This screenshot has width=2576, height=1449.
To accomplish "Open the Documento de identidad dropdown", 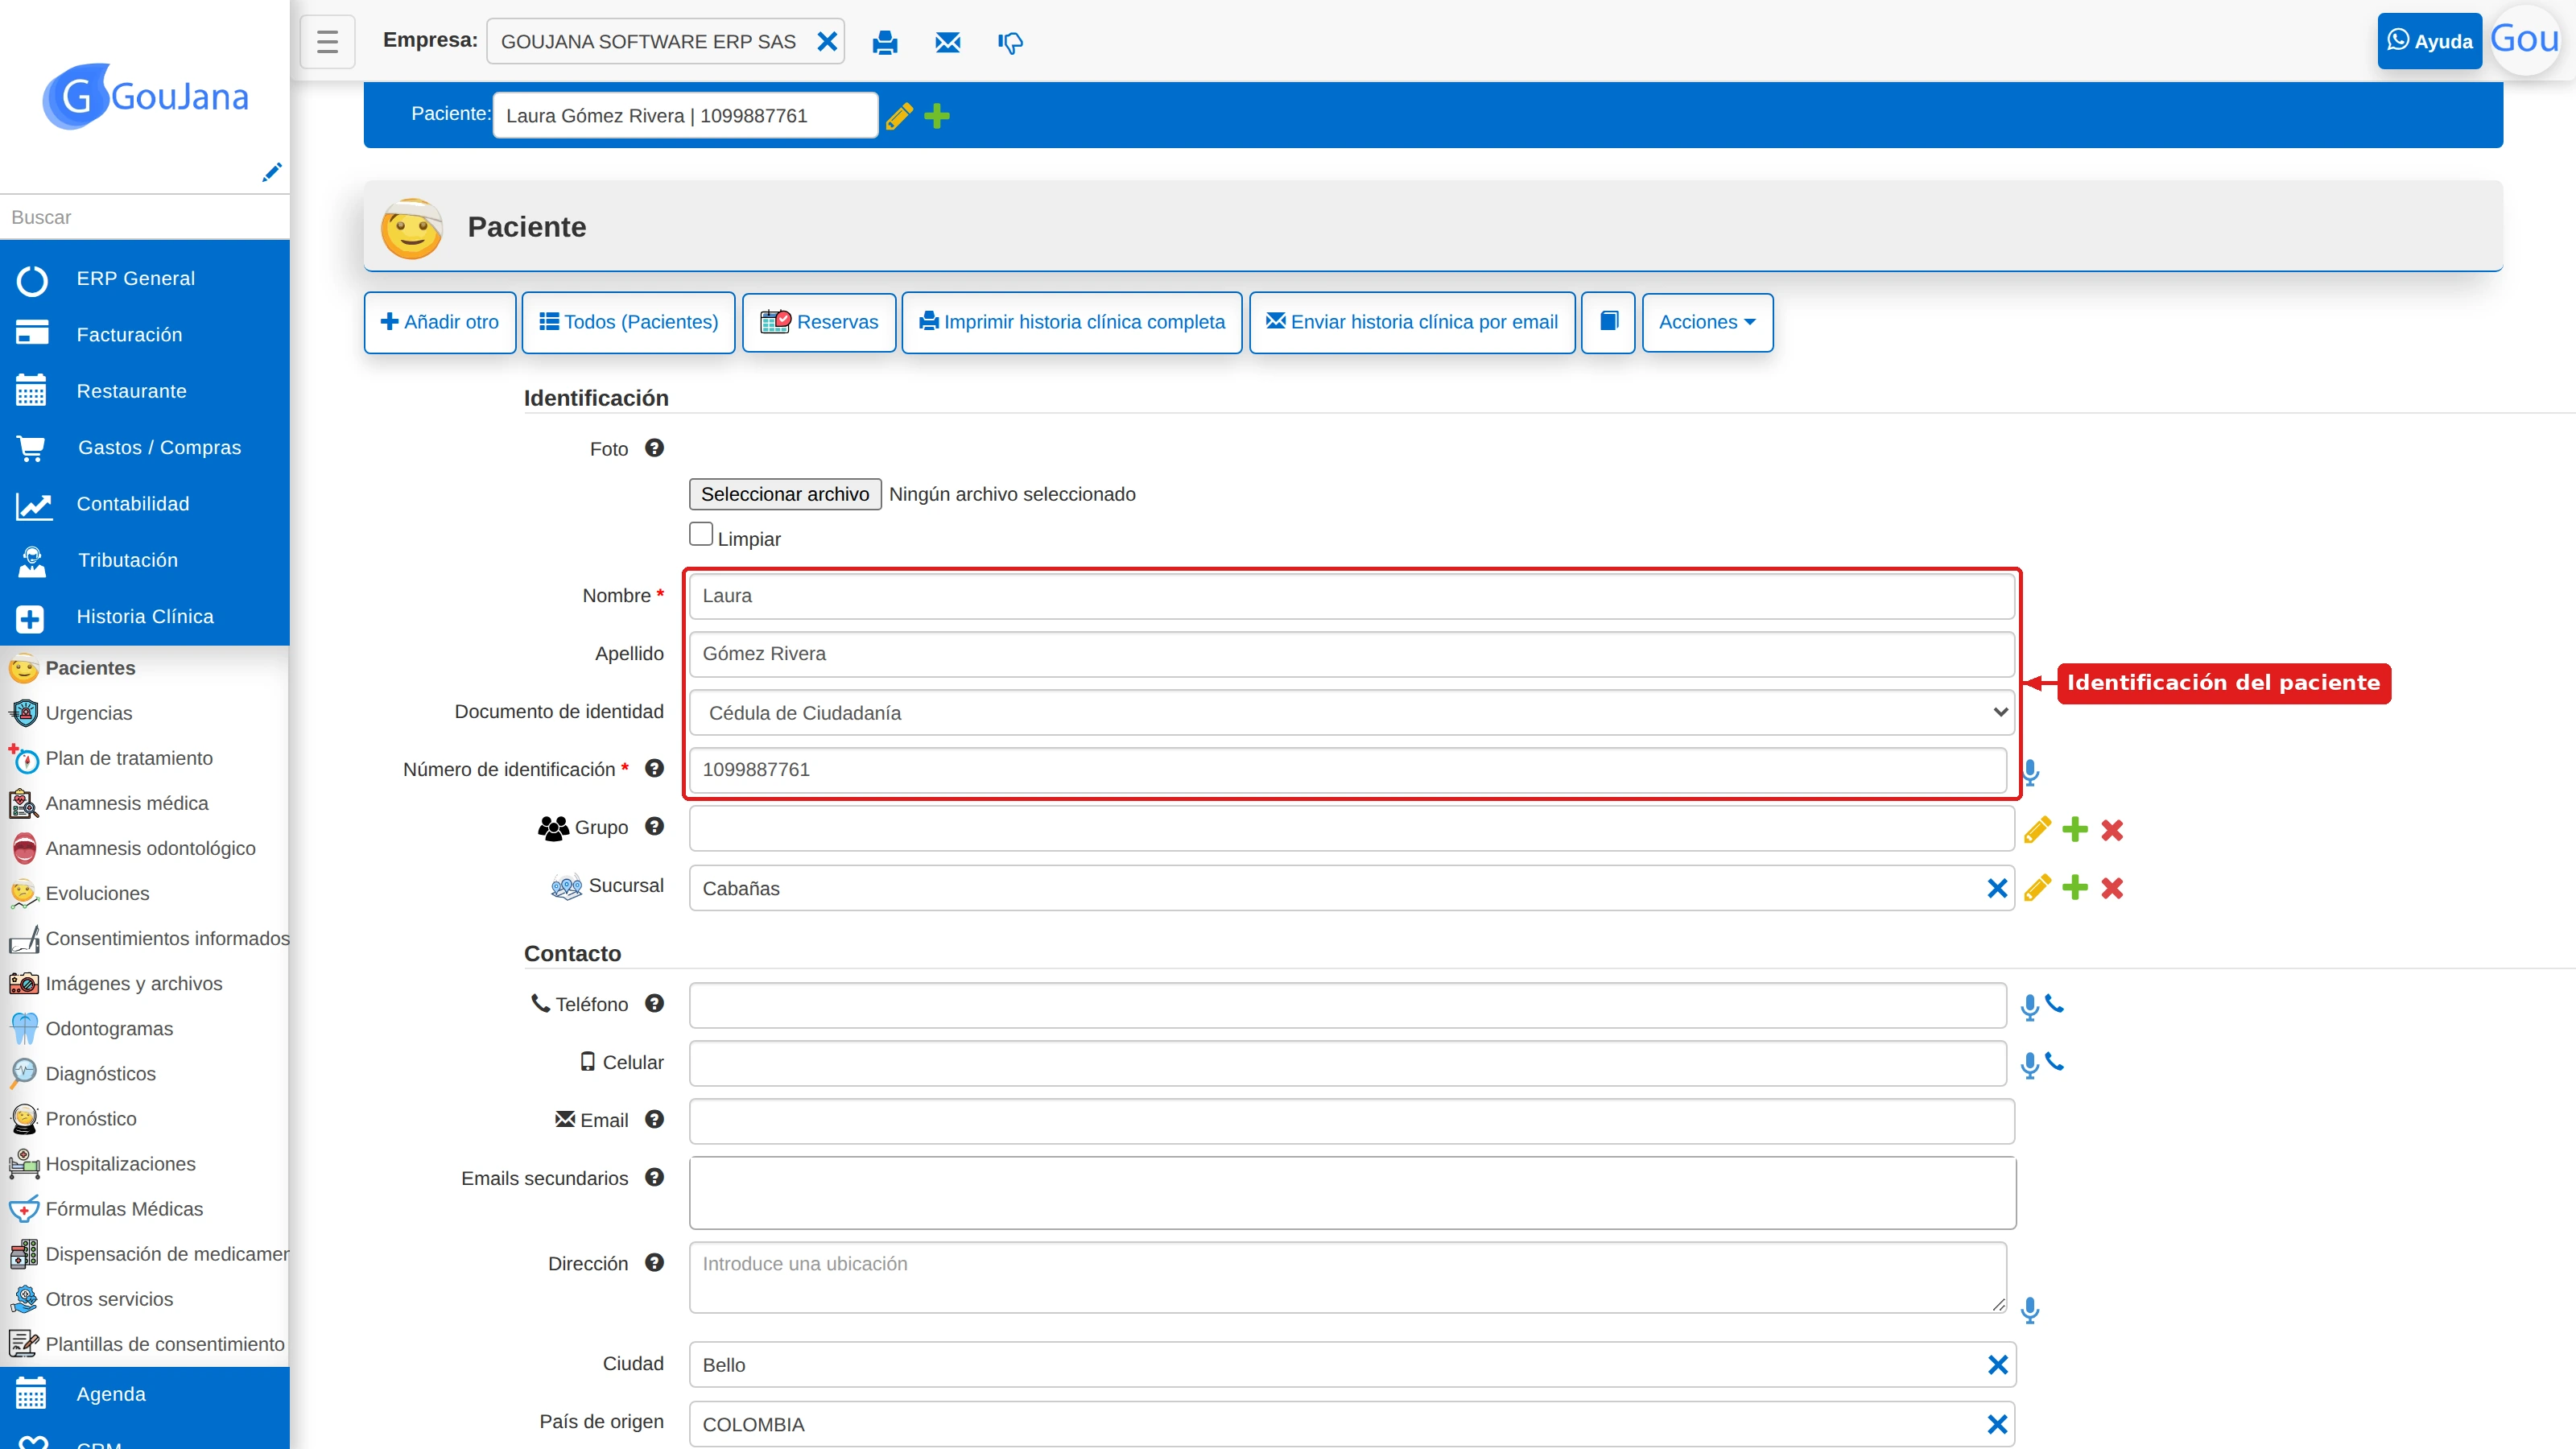I will pos(1351,712).
